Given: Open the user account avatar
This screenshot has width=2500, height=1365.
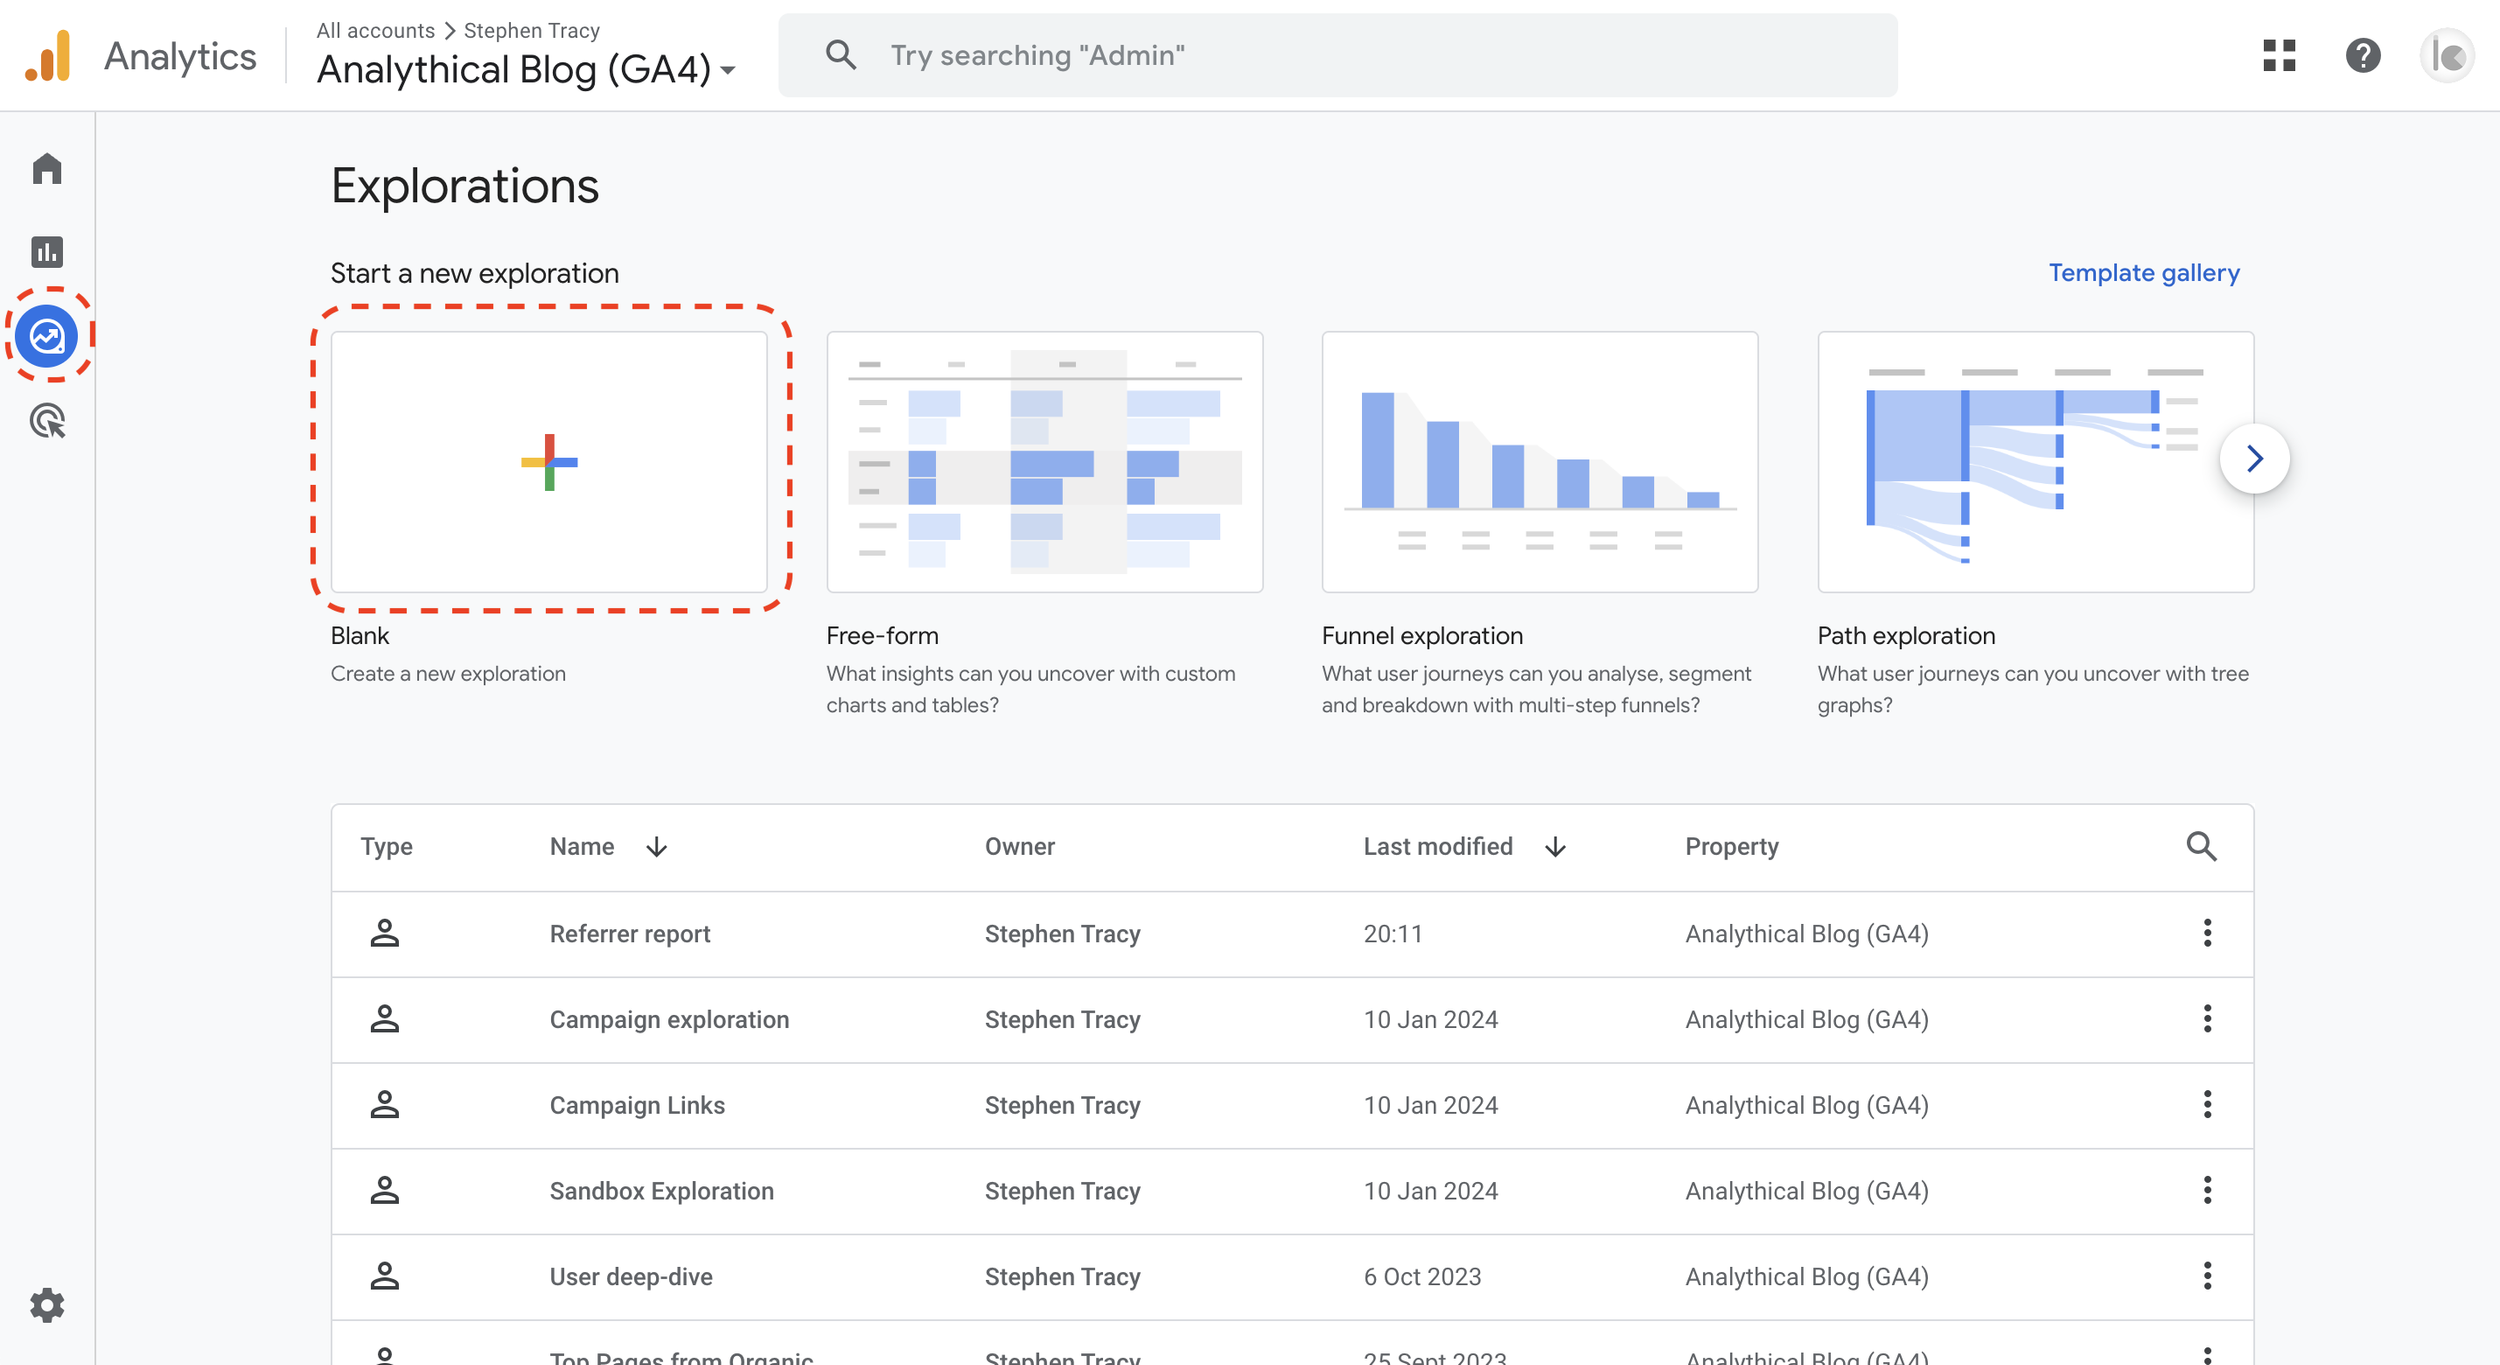Looking at the screenshot, I should coord(2446,55).
